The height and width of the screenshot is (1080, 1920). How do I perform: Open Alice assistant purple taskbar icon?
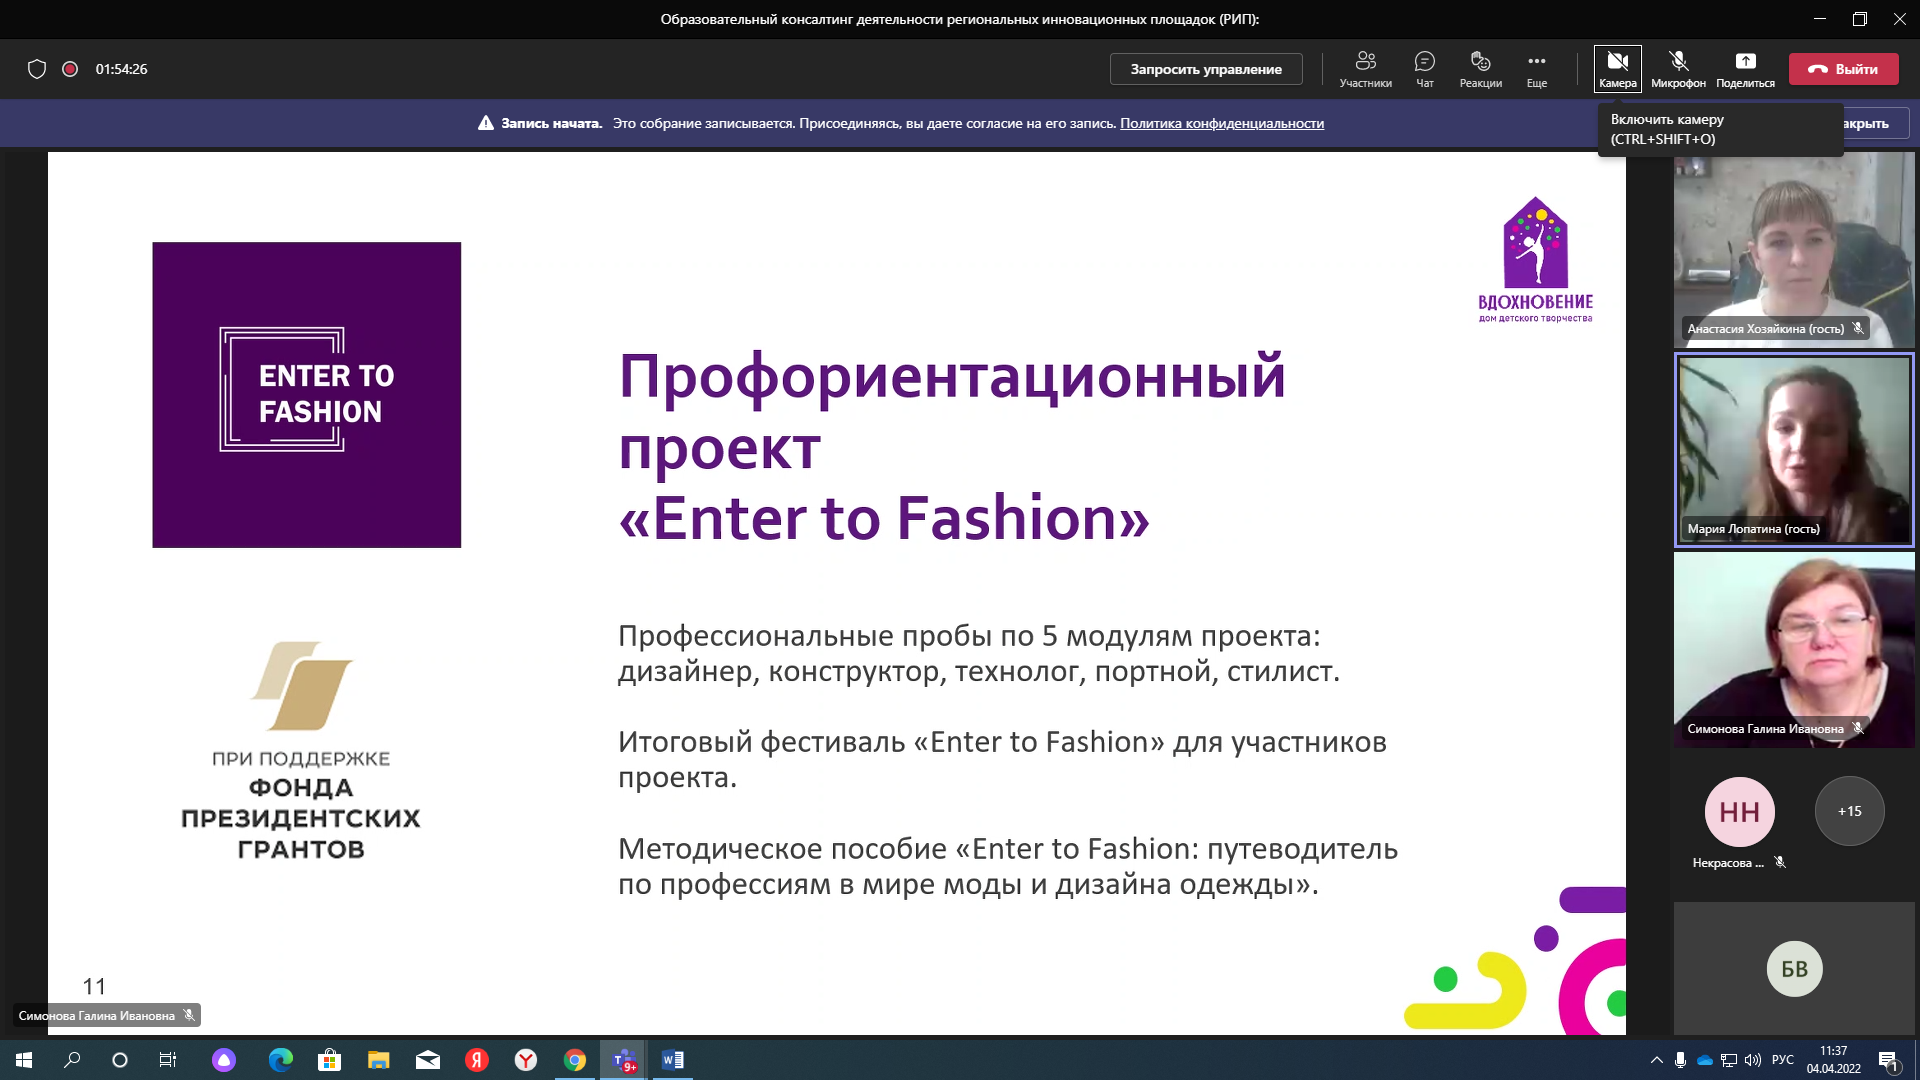pyautogui.click(x=224, y=1060)
